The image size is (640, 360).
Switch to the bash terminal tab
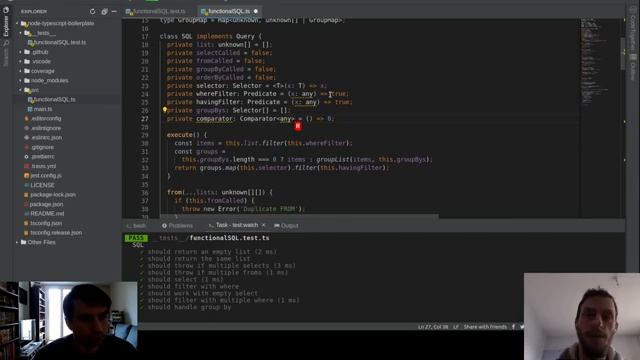point(136,225)
